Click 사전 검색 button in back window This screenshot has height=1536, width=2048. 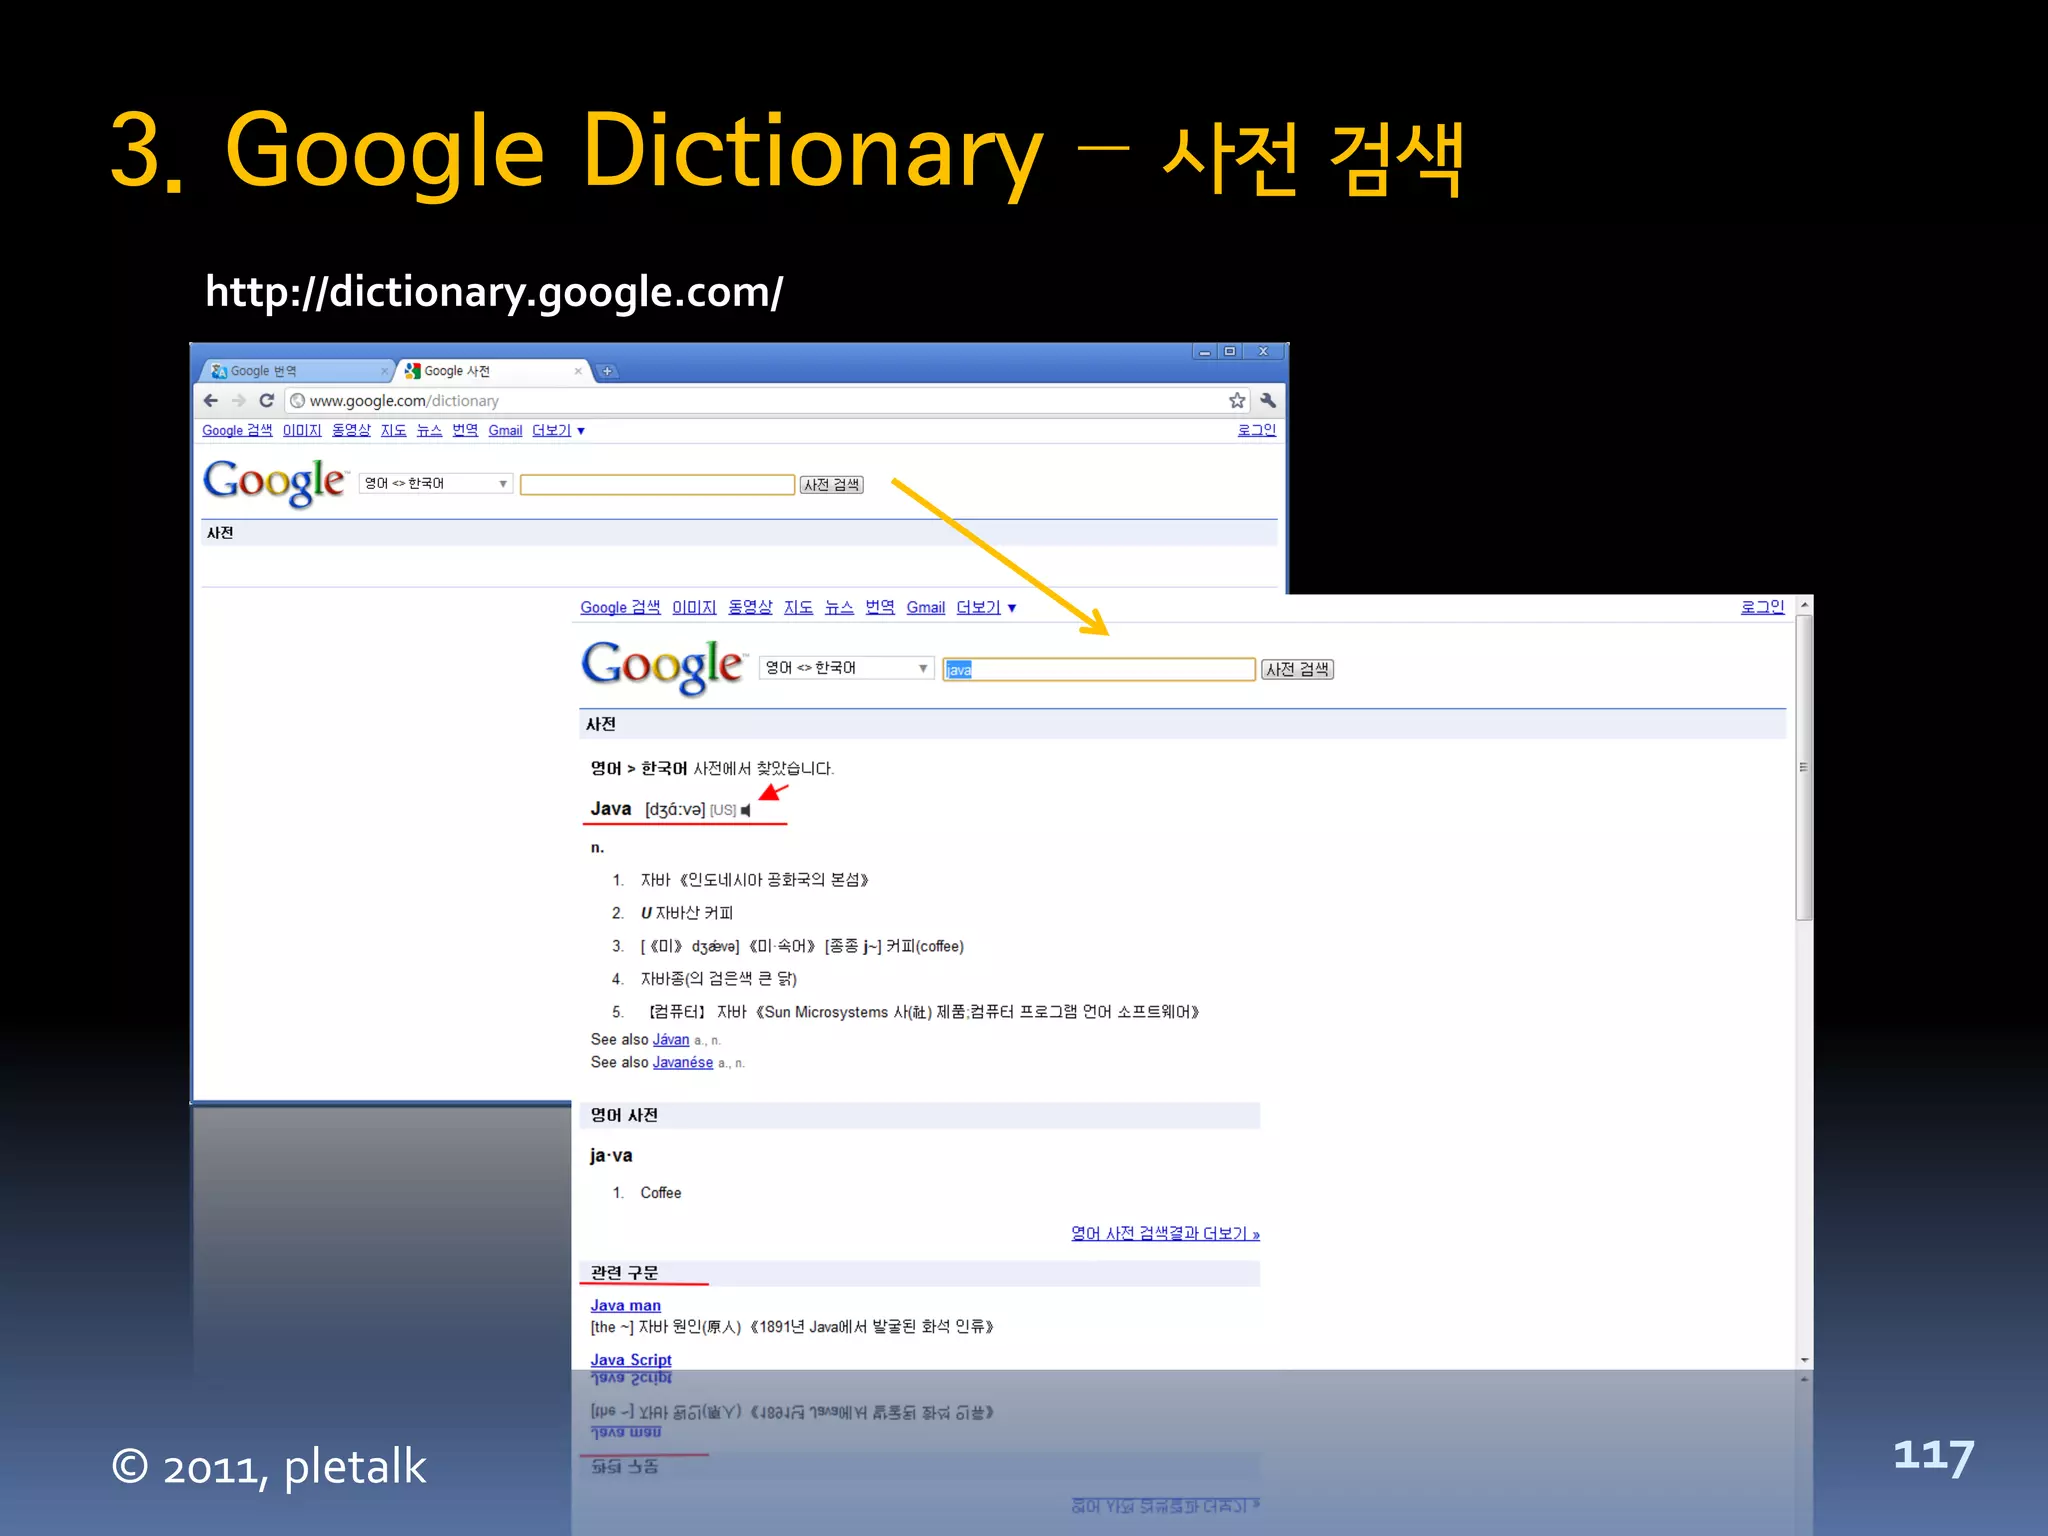831,485
